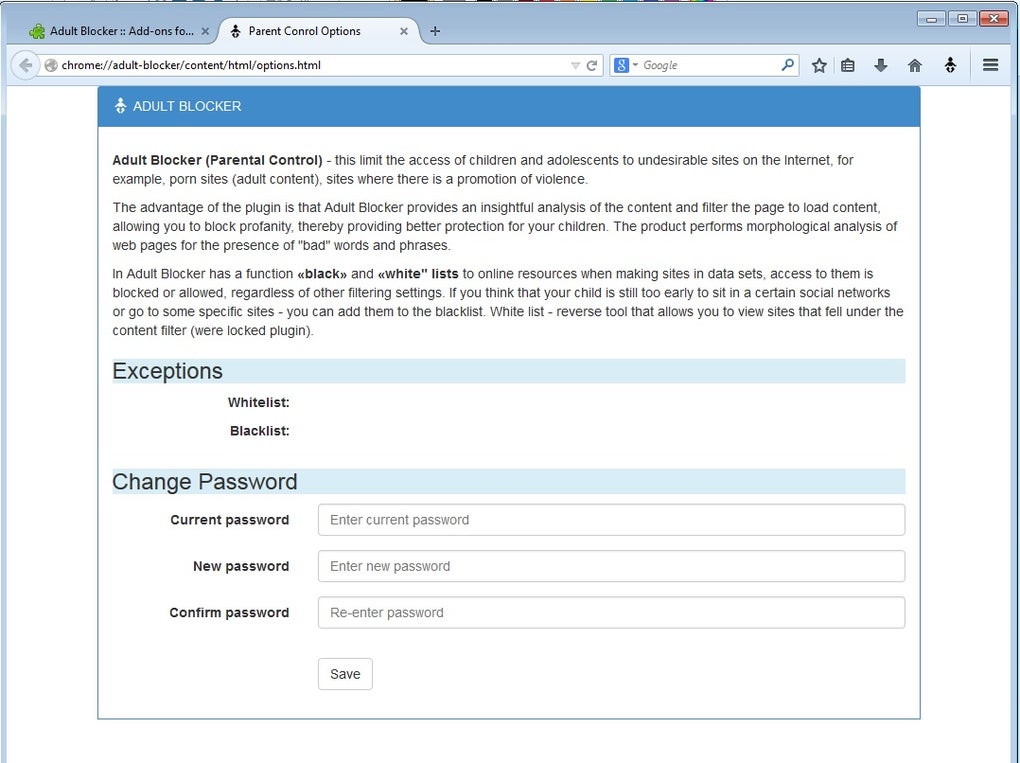Open the Firefox hamburger menu
1020x763 pixels.
click(x=991, y=65)
